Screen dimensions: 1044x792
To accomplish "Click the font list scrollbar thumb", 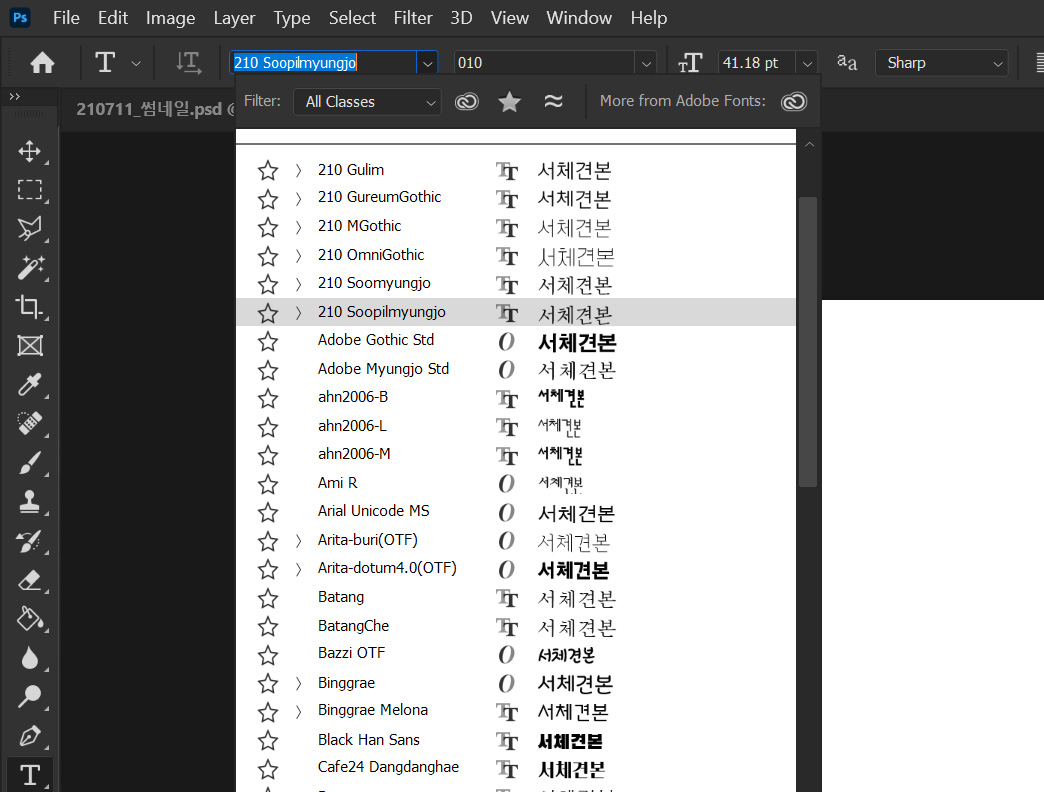I will [x=808, y=342].
